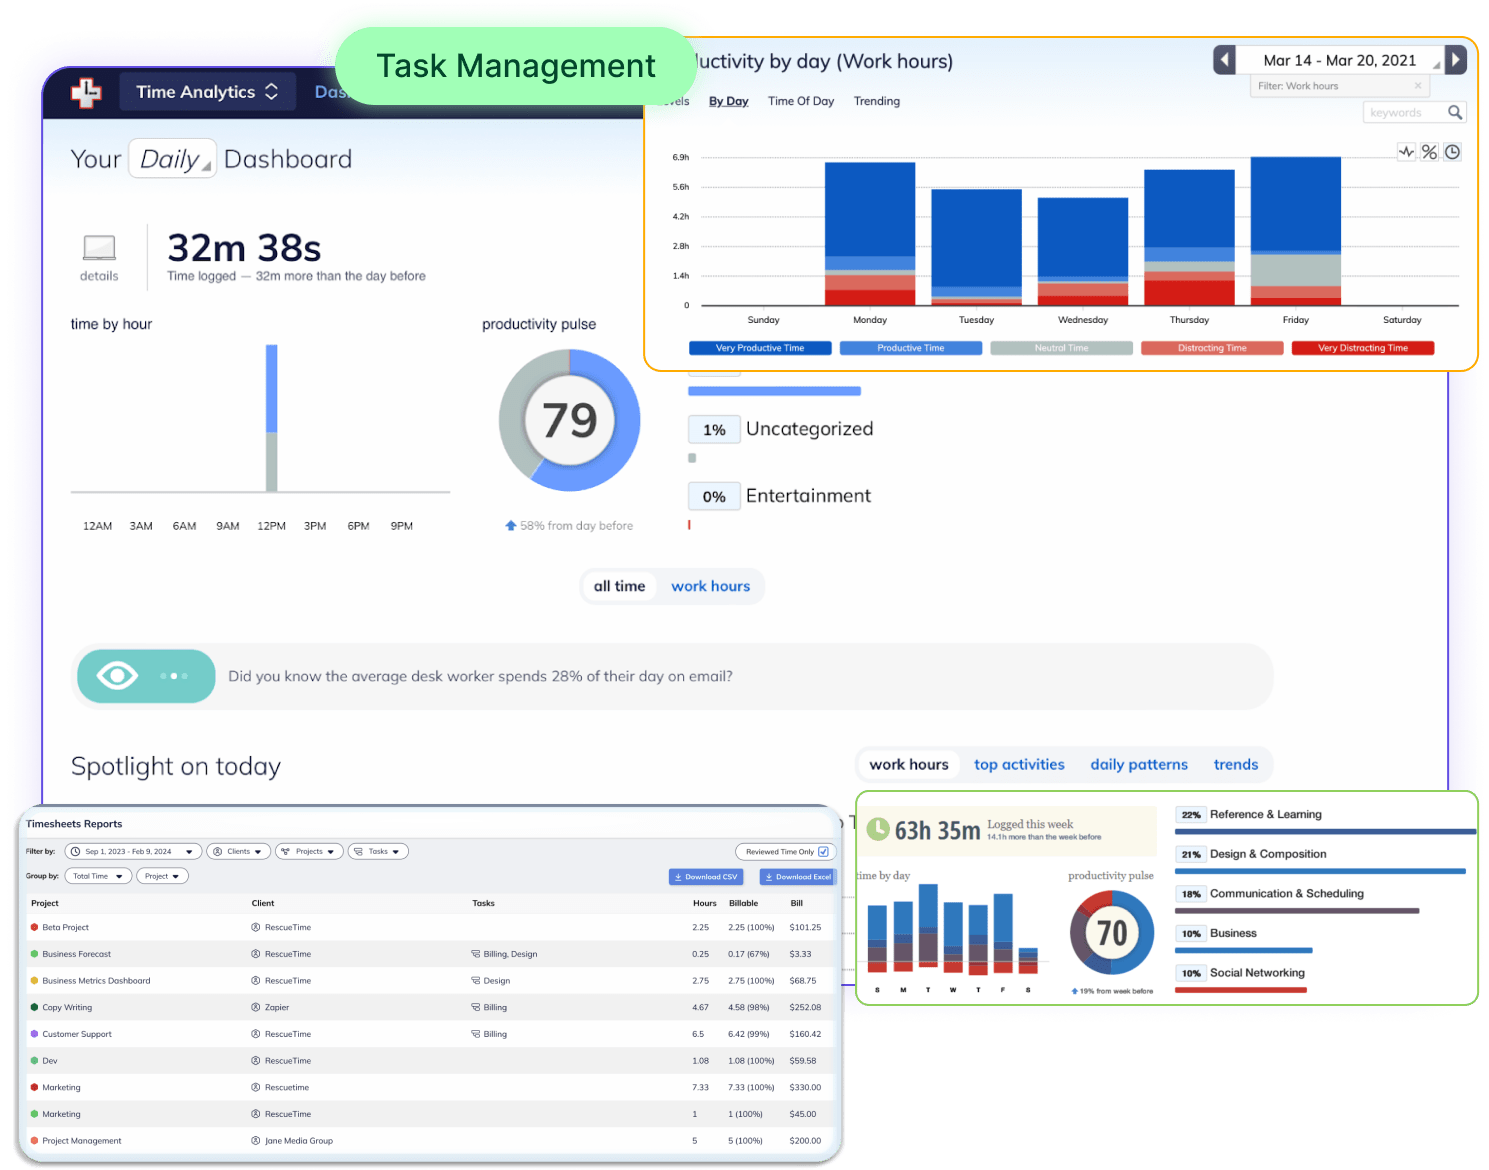Viewport: 1489px width, 1170px height.
Task: Toggle the Productive Time legend series
Action: coord(911,348)
